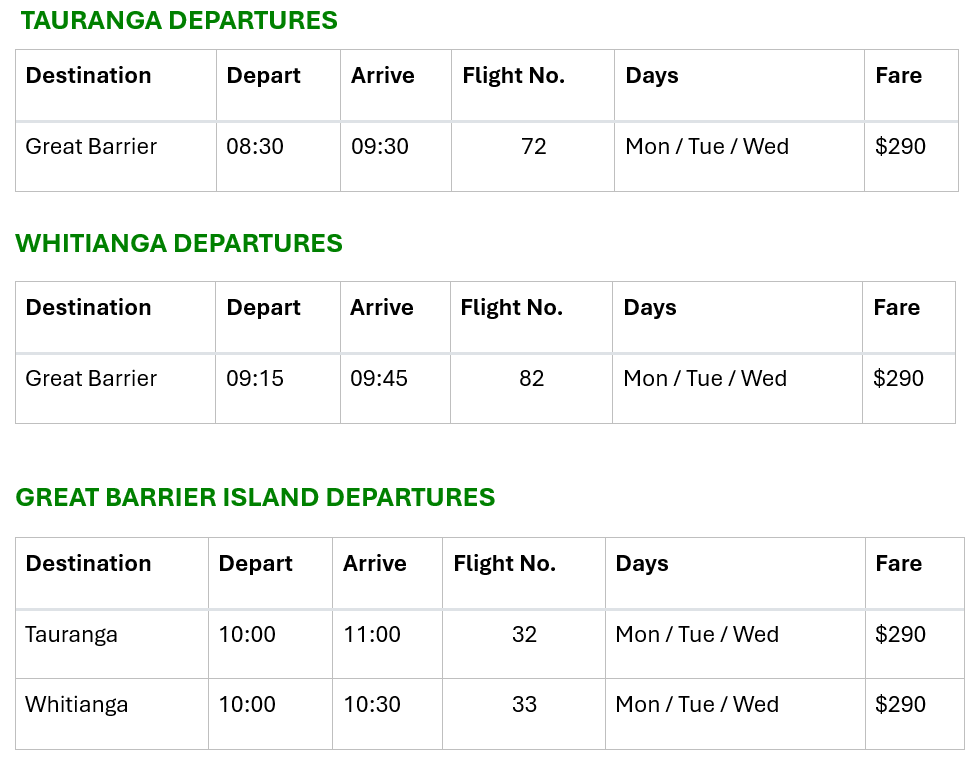Select flight number 82 cell
The height and width of the screenshot is (757, 977).
point(531,379)
